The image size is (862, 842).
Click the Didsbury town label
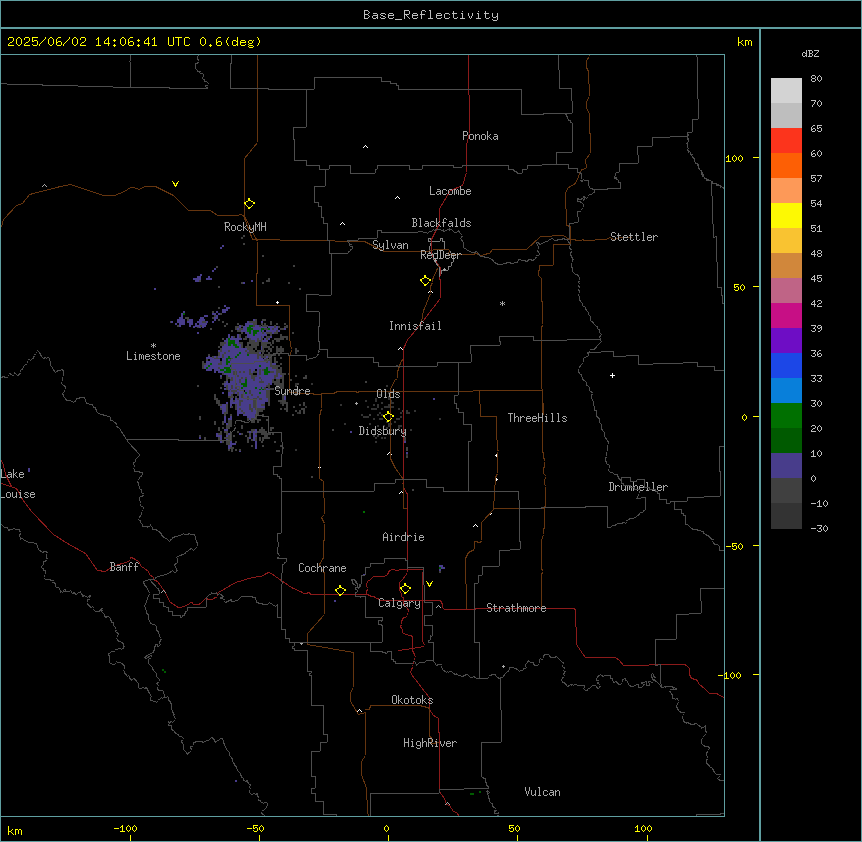pos(383,431)
